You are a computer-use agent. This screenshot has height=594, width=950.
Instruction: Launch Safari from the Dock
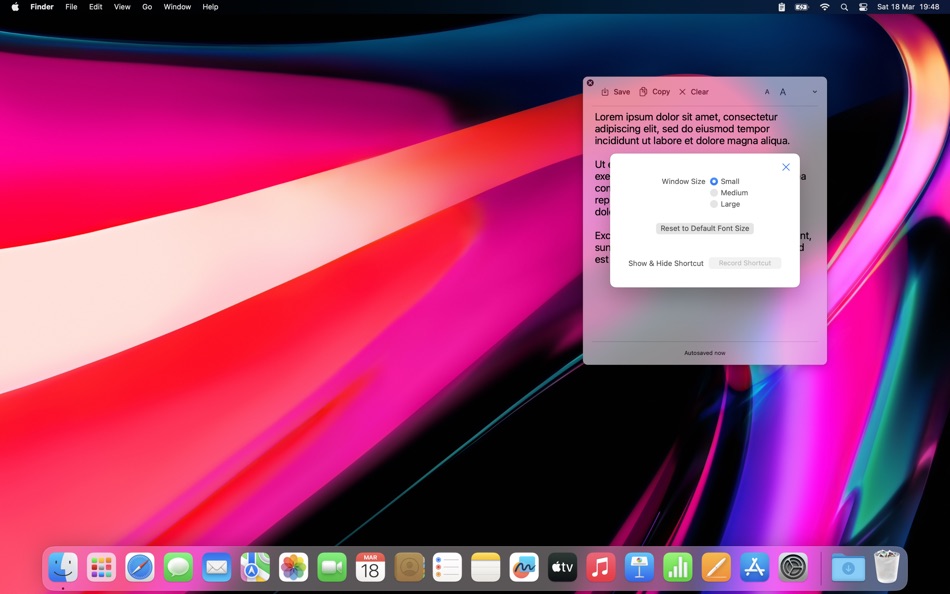pyautogui.click(x=140, y=567)
